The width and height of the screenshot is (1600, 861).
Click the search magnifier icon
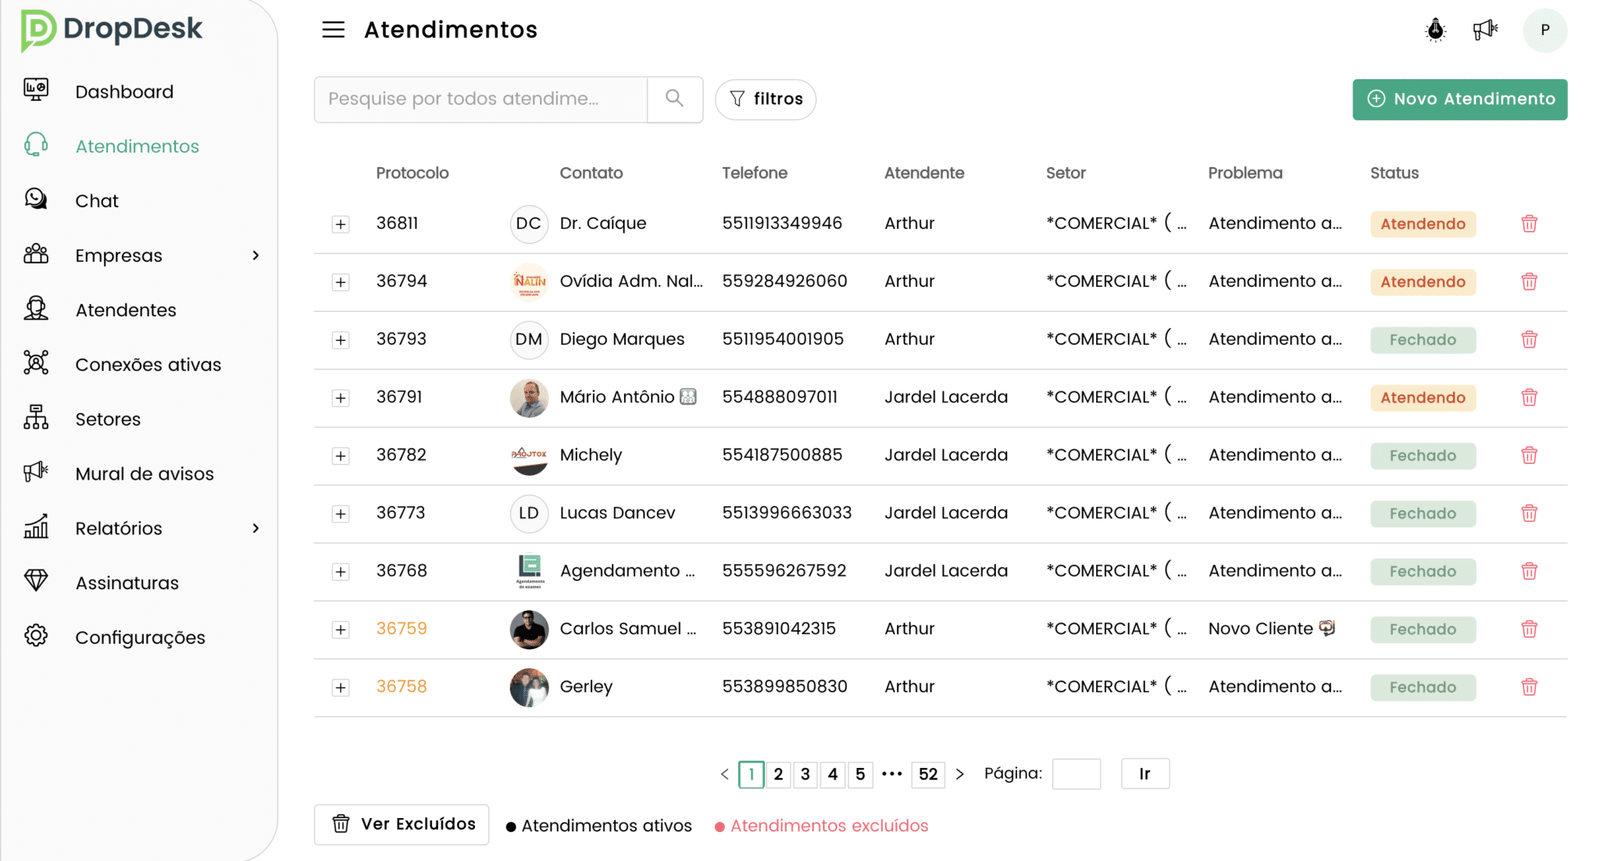pos(675,99)
